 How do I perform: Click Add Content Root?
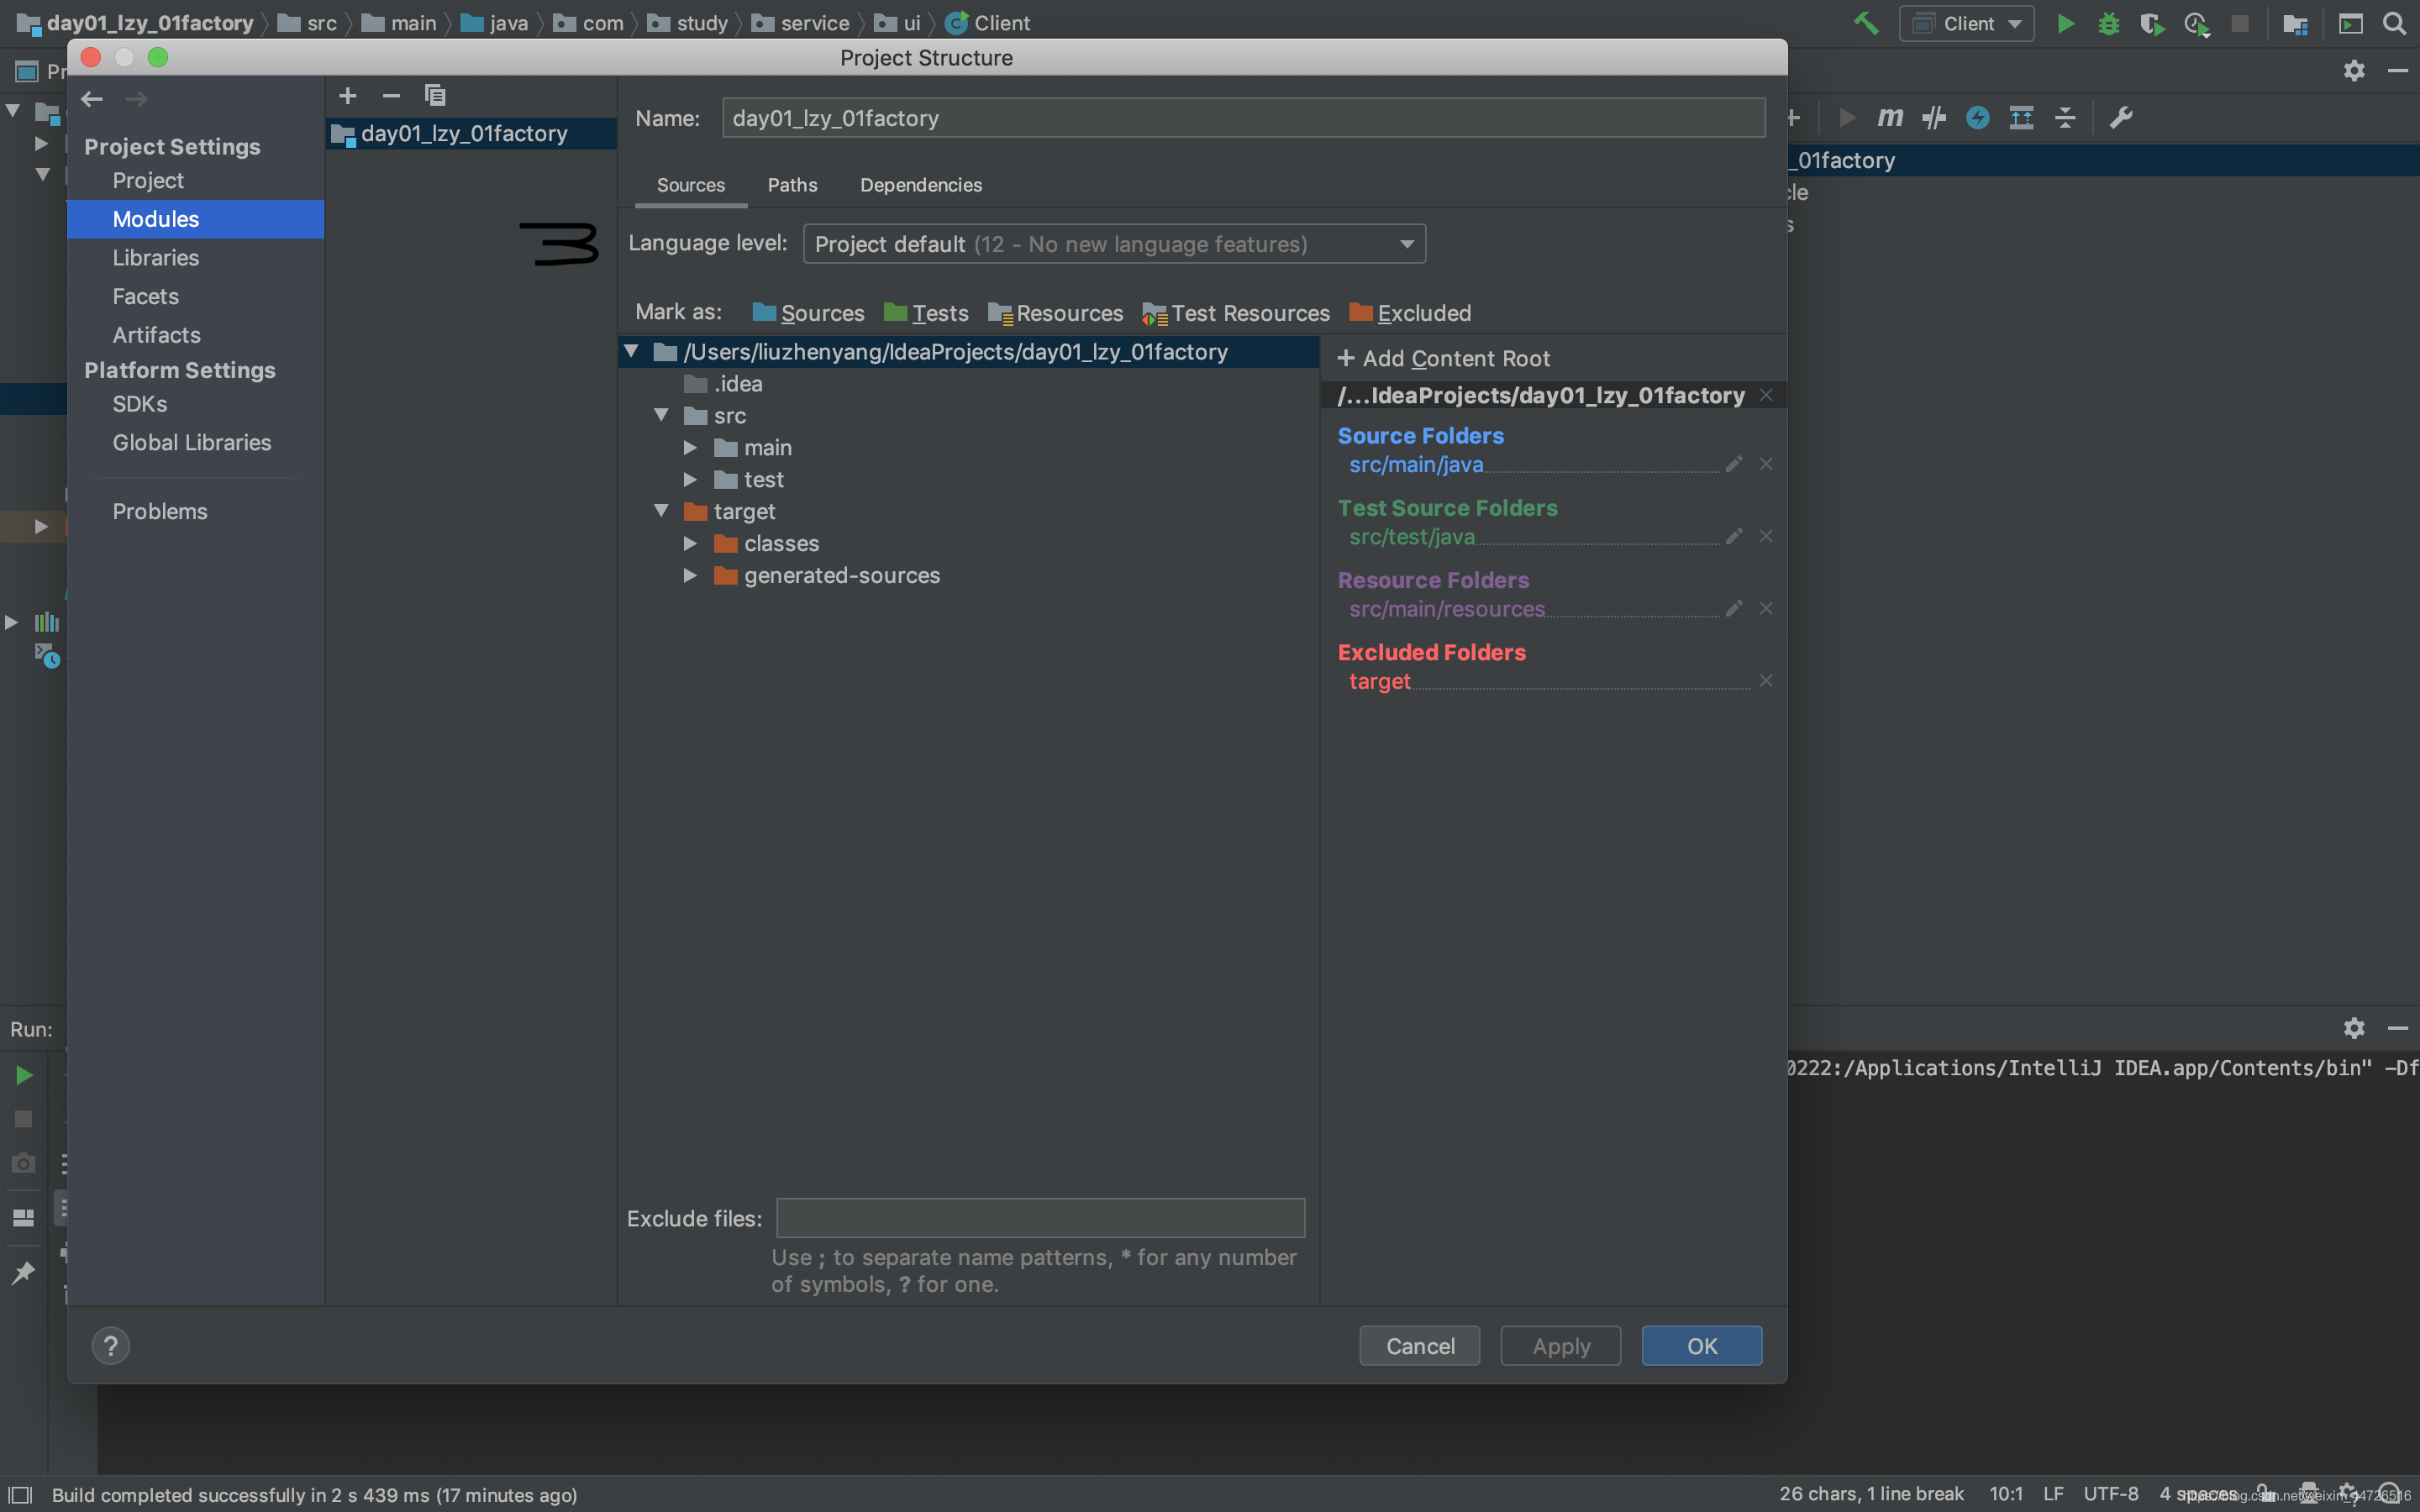click(x=1443, y=358)
